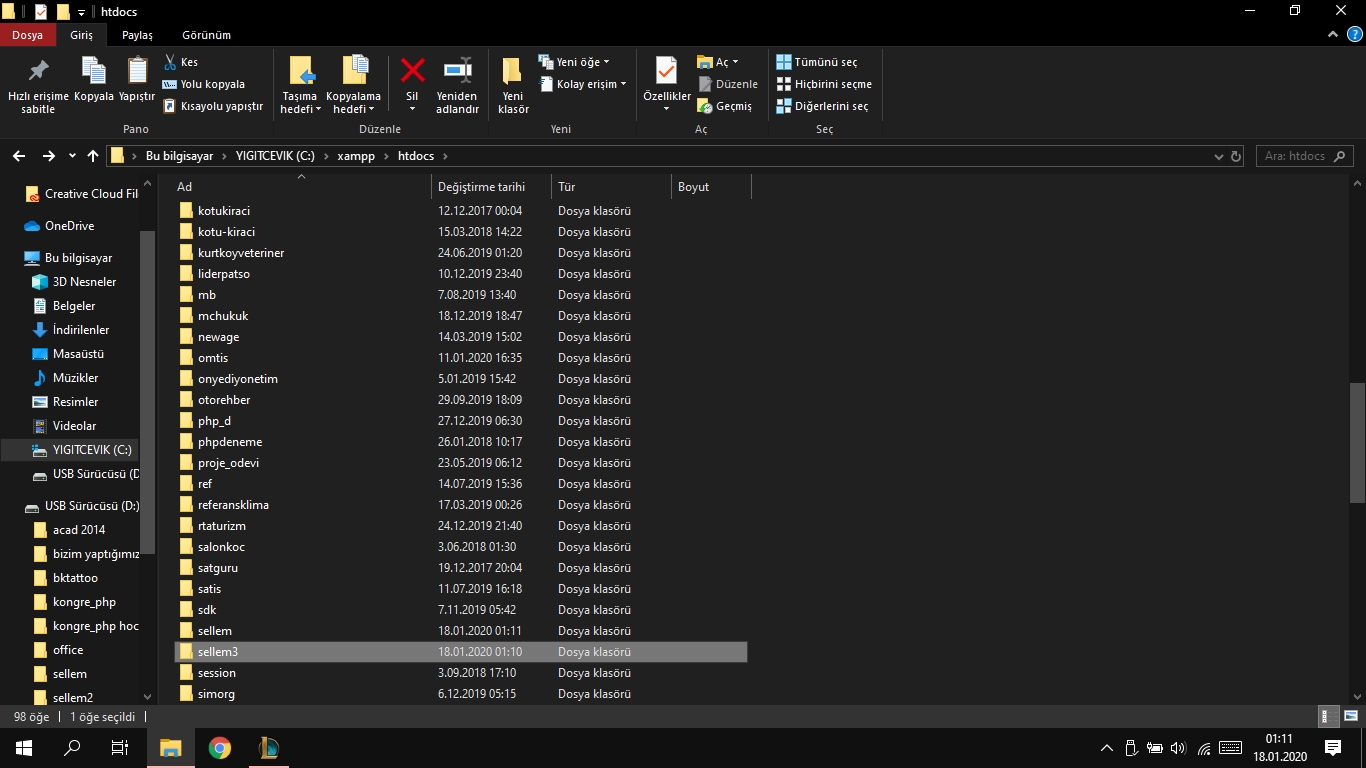Open Özellikler properties icon
The width and height of the screenshot is (1366, 768).
tap(666, 71)
